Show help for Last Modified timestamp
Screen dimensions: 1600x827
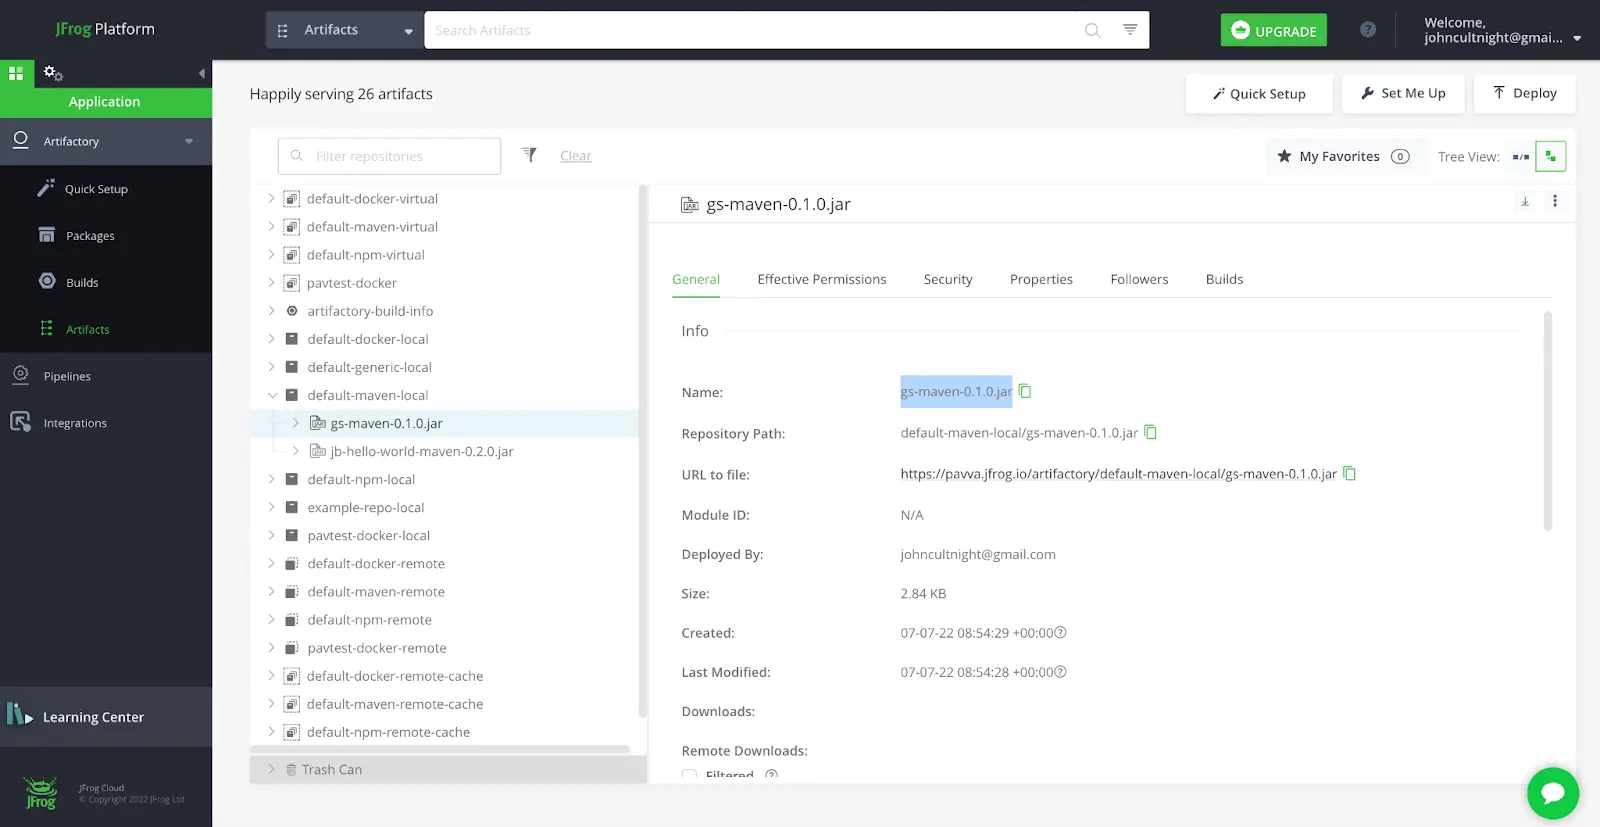point(1061,671)
